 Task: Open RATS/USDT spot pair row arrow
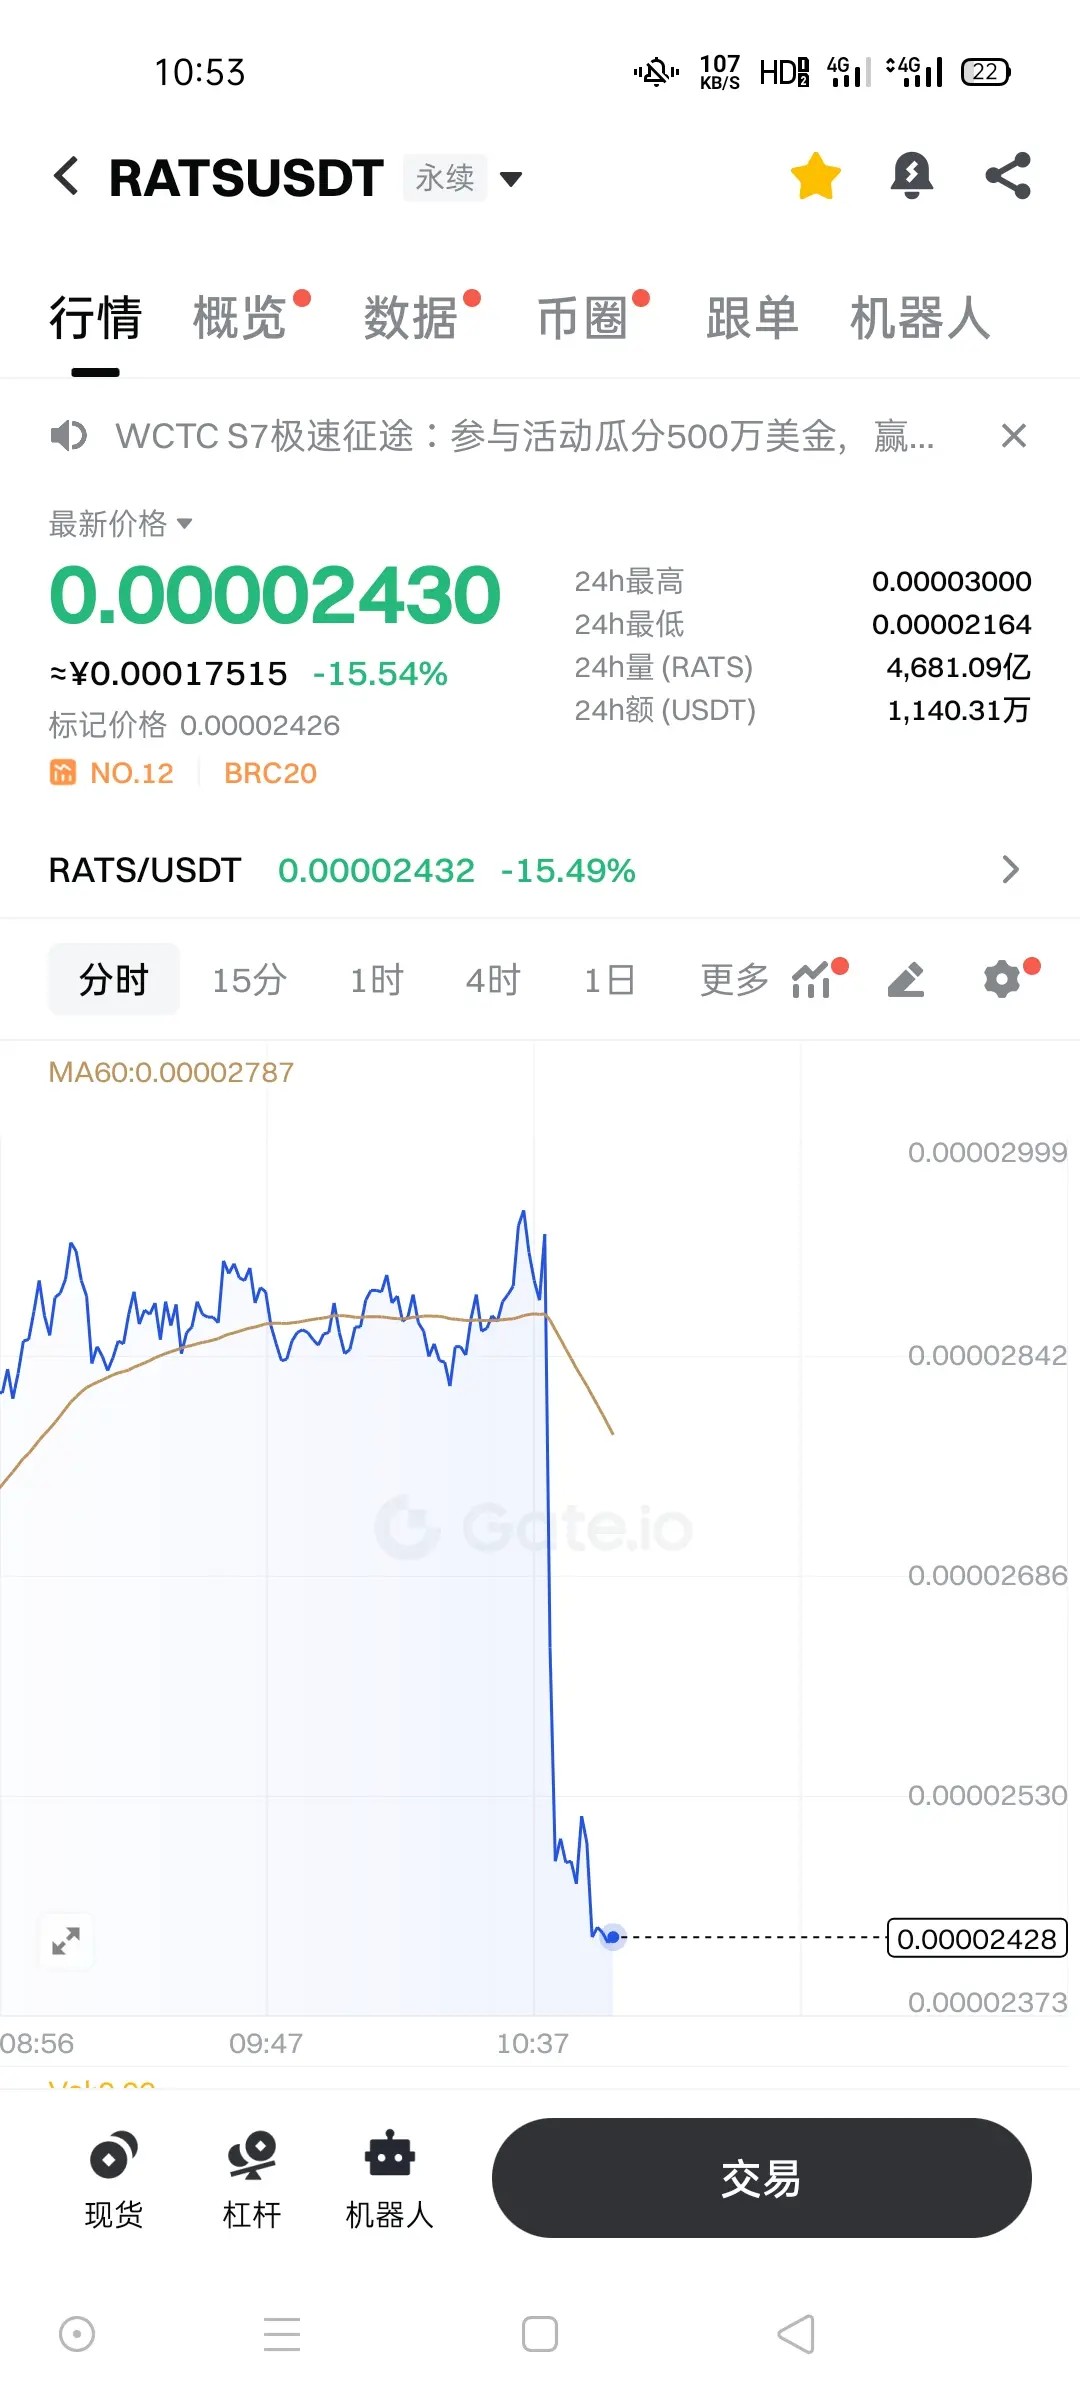1011,870
